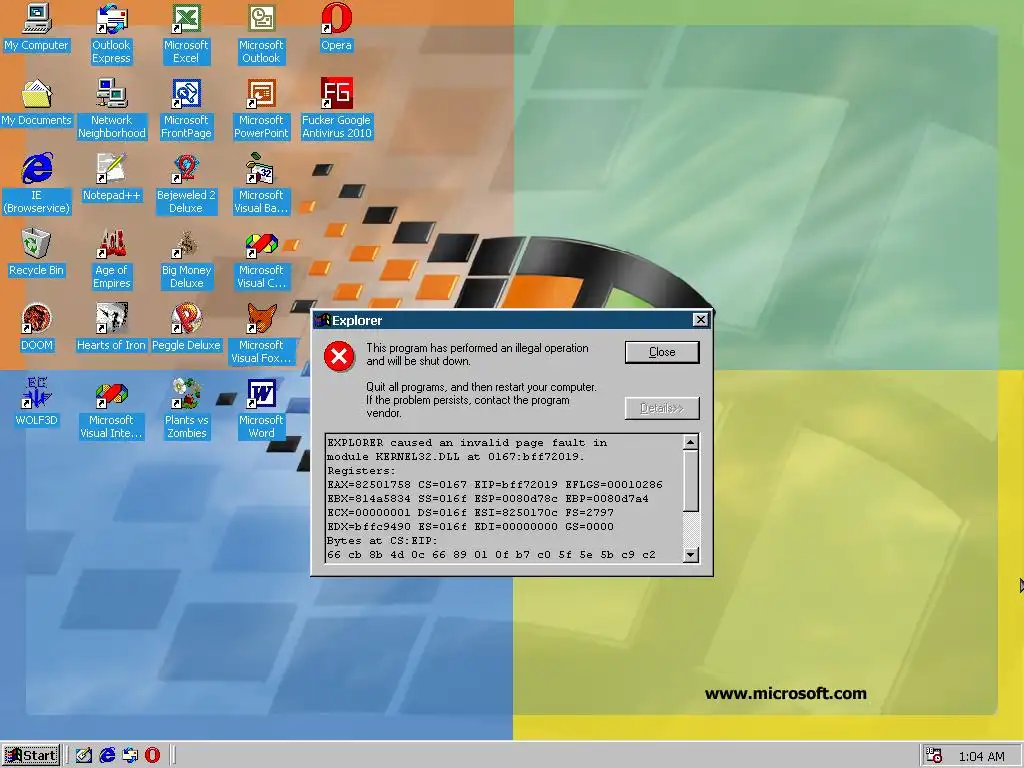Viewport: 1024px width, 768px height.
Task: Click the system tray scheduler icon
Action: [x=934, y=756]
